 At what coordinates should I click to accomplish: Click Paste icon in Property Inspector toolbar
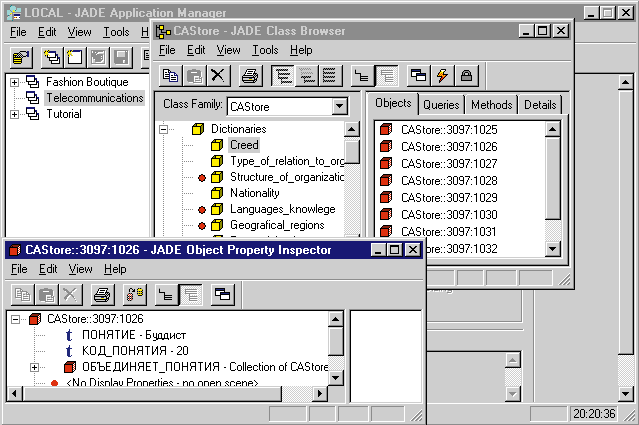tap(46, 295)
